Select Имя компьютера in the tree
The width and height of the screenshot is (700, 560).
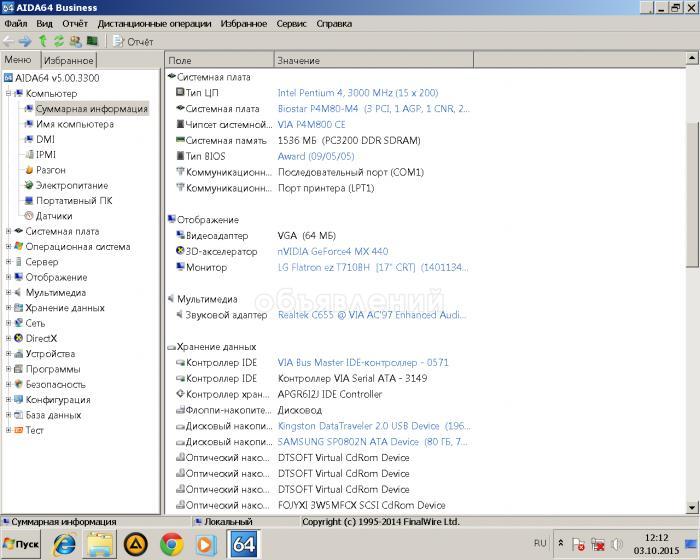click(75, 124)
